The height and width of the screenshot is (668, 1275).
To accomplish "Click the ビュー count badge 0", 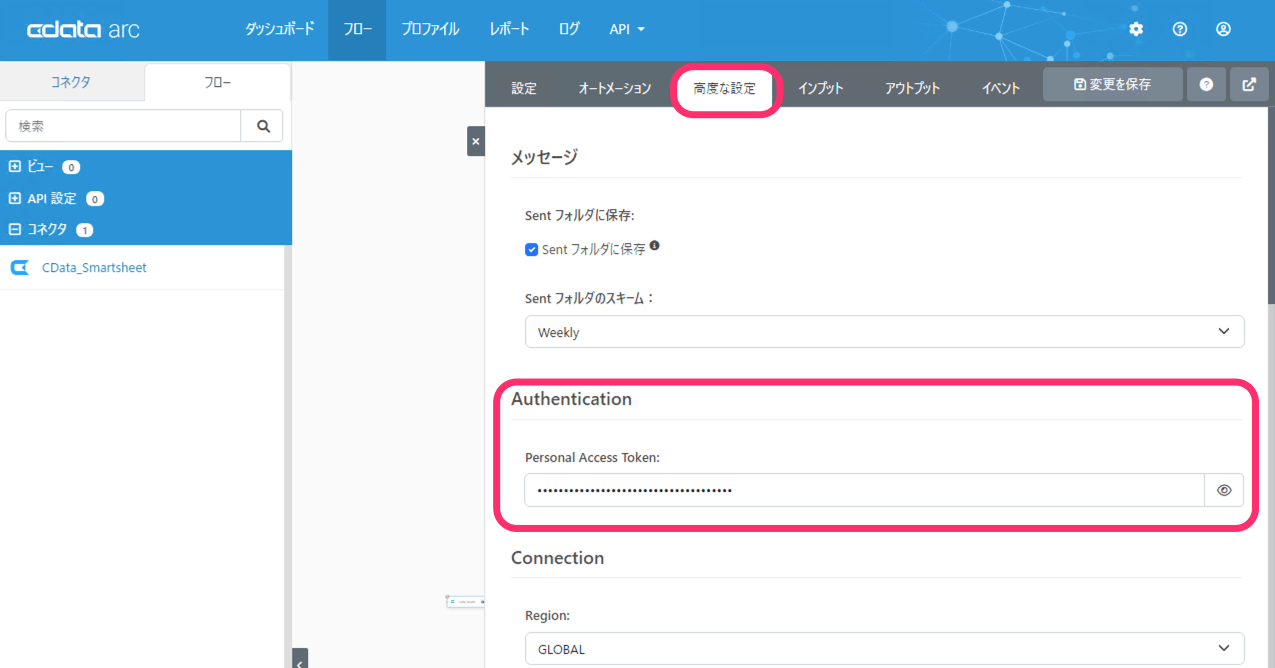I will click(71, 167).
